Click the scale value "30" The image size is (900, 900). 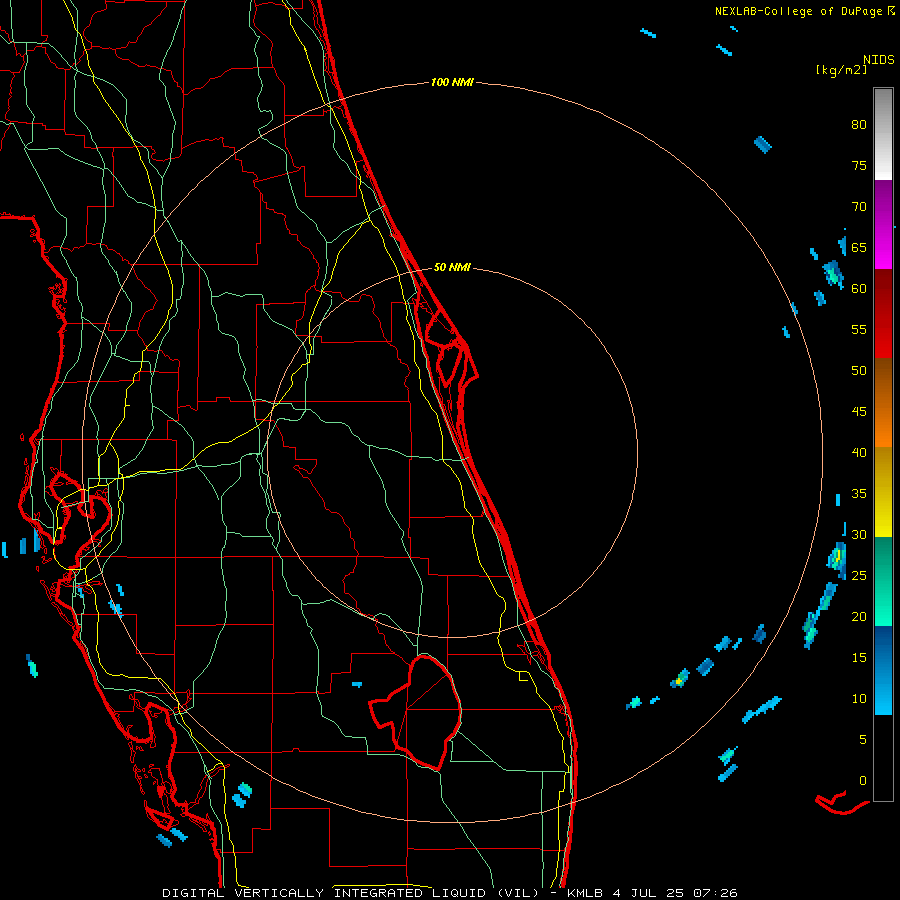pos(859,535)
